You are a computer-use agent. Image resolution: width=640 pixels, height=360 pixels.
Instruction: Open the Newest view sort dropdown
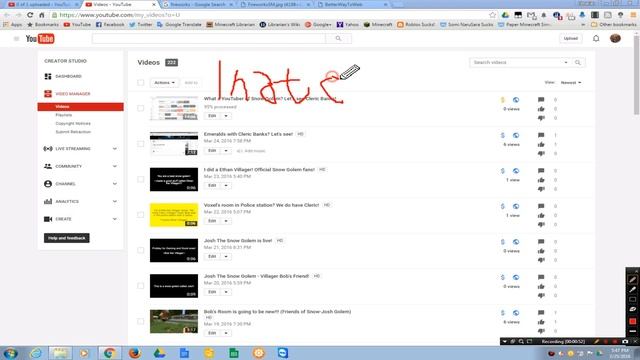pyautogui.click(x=571, y=82)
